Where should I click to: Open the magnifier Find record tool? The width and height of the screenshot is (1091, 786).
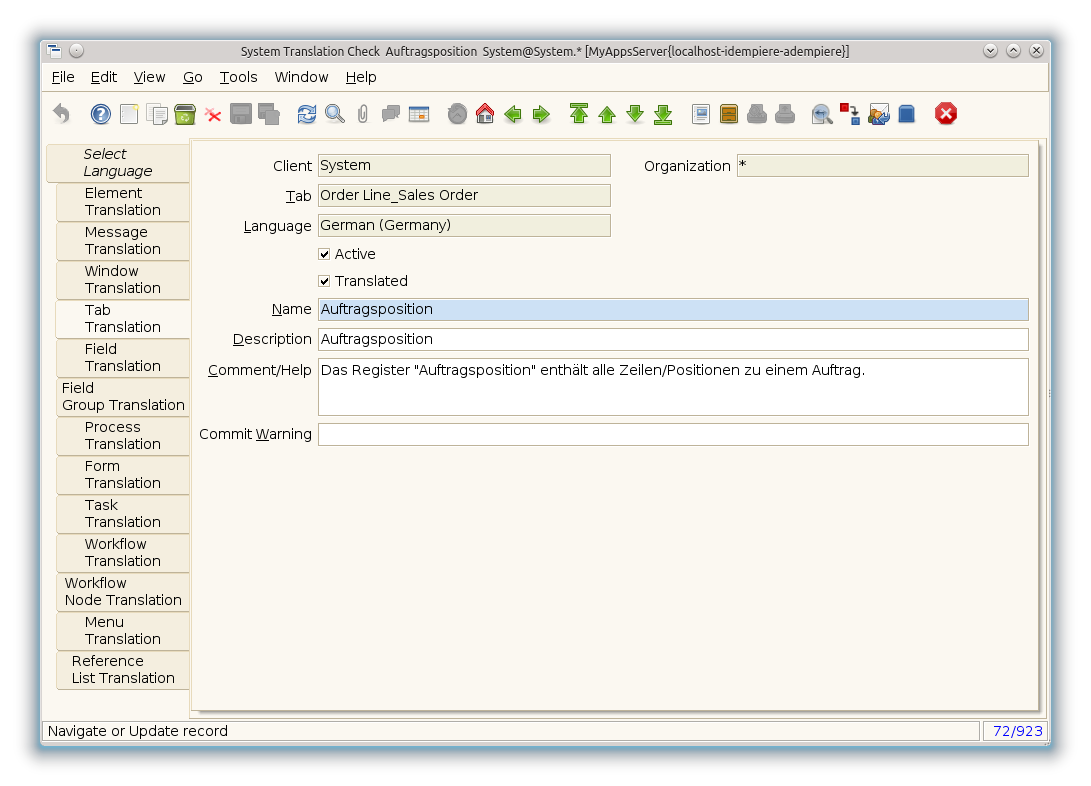click(x=334, y=114)
